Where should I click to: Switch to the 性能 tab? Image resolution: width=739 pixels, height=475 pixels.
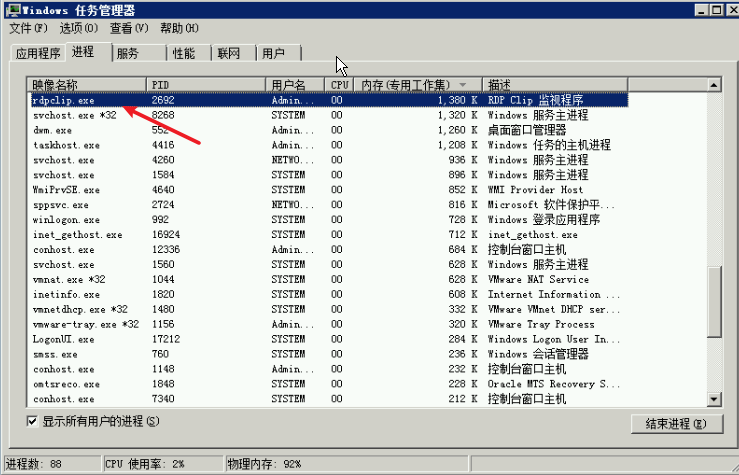tap(189, 53)
